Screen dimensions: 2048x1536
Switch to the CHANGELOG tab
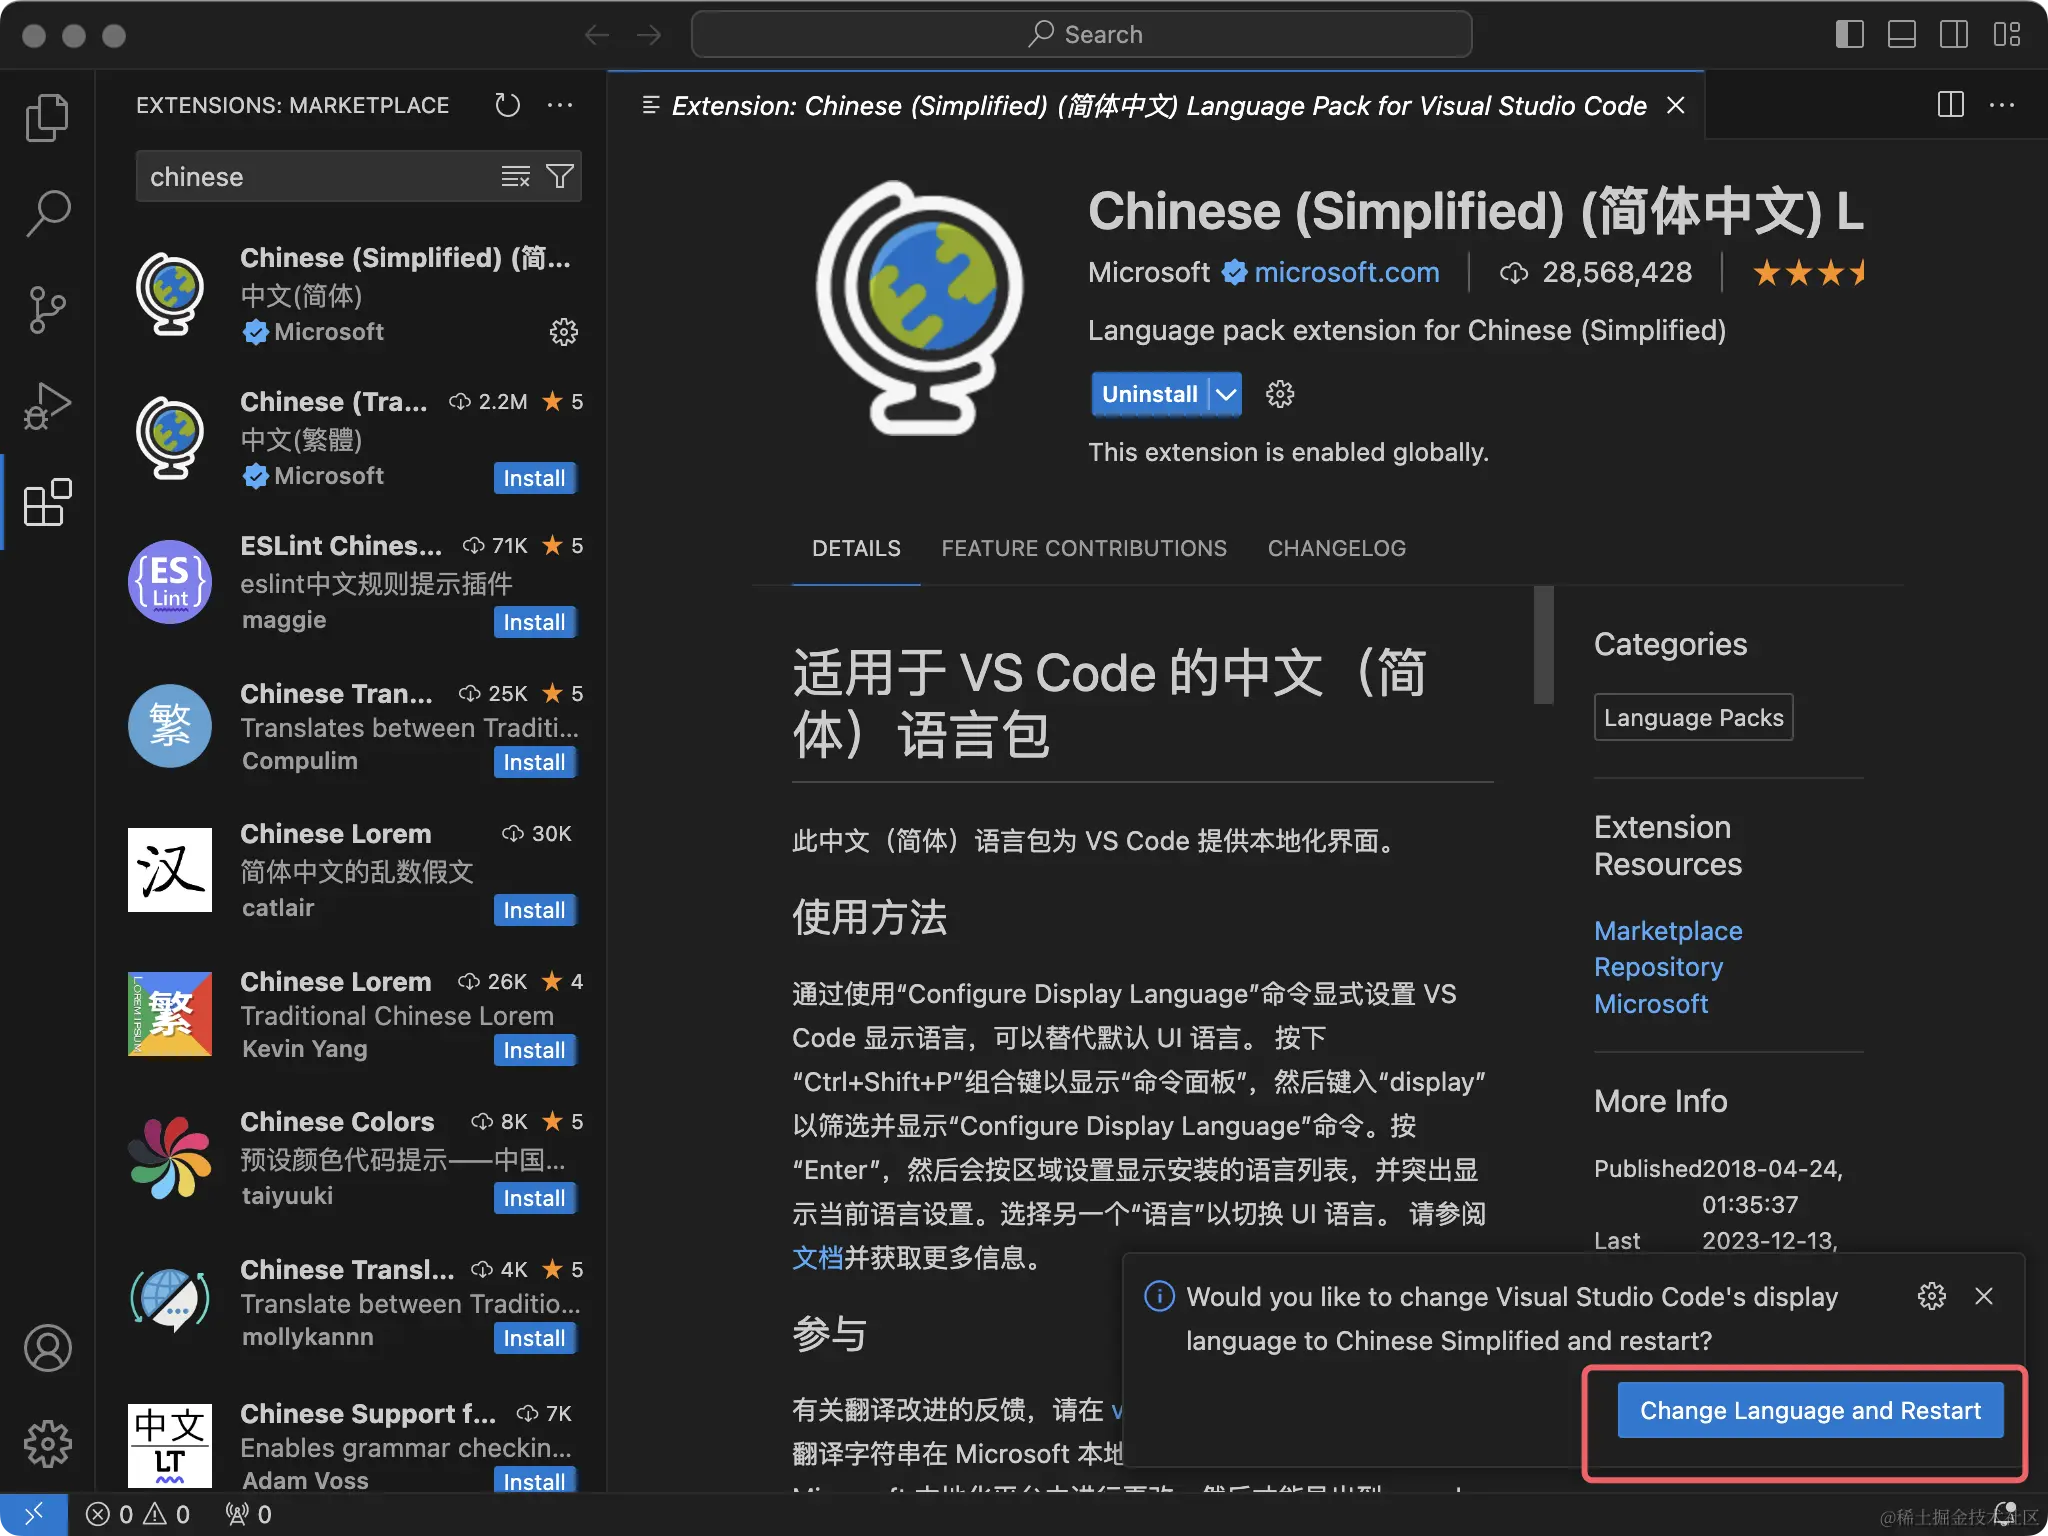coord(1336,548)
